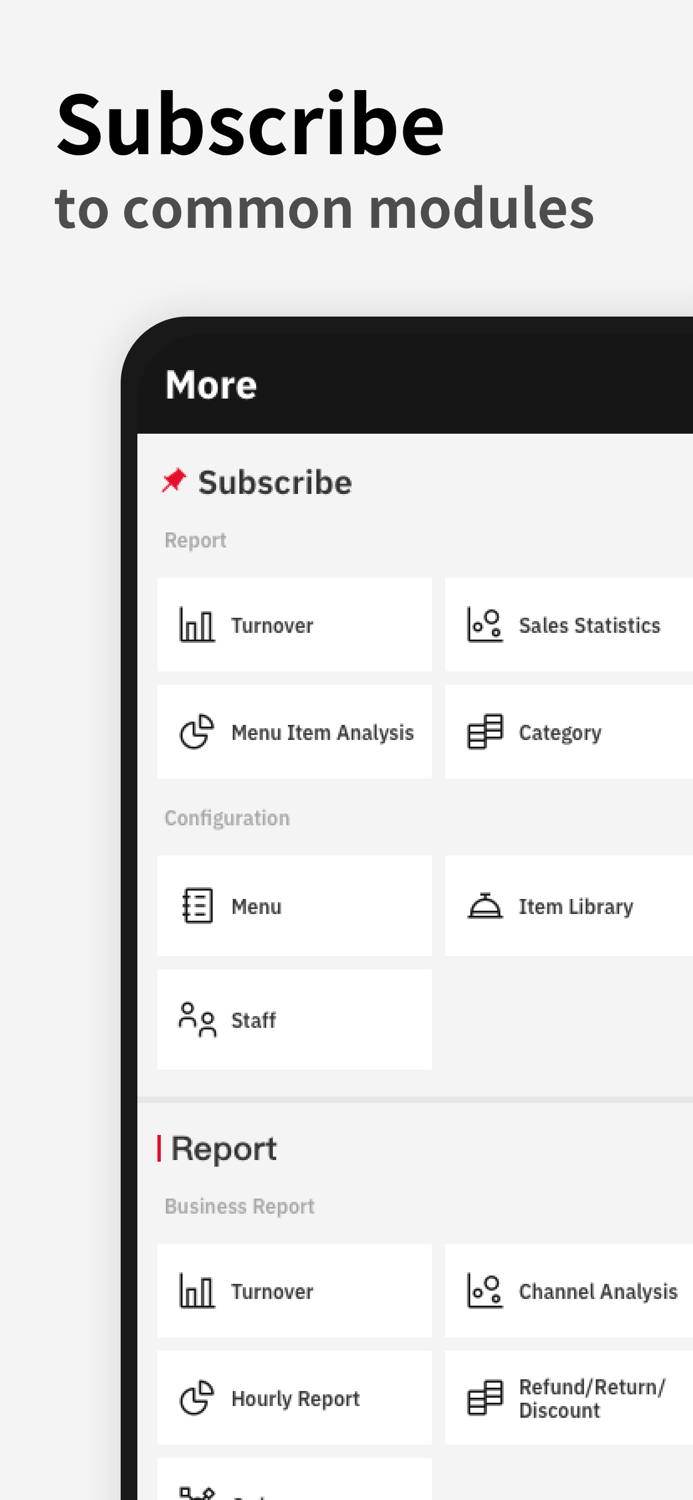The image size is (693, 1500).
Task: Open the Menu configuration tile
Action: [x=294, y=905]
